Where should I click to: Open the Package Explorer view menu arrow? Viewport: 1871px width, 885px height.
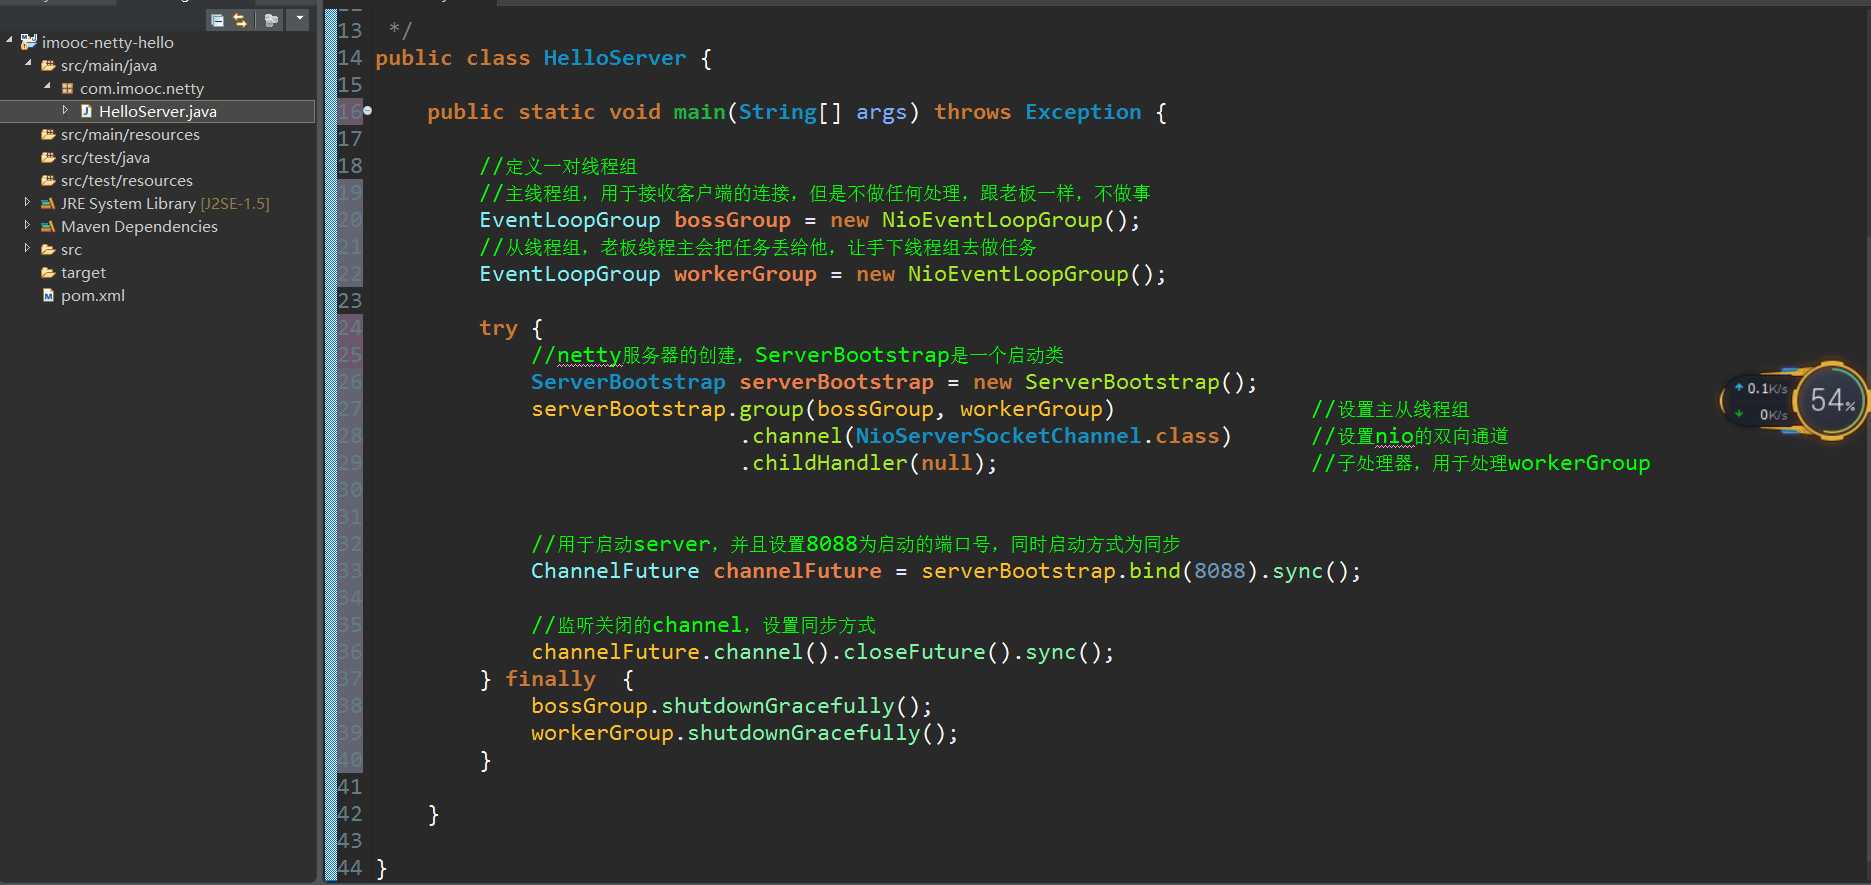point(299,19)
